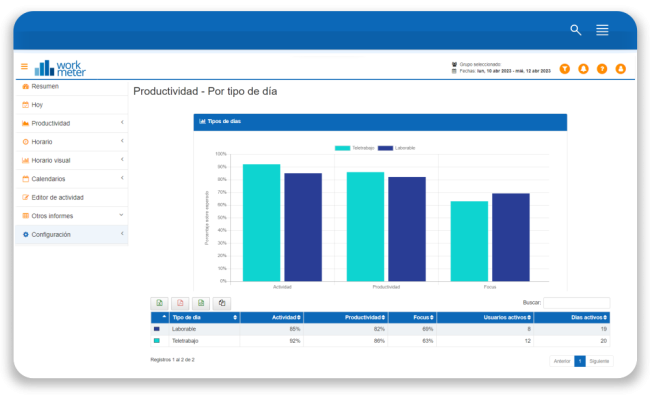Sort table by Focus column
650x395 pixels.
click(x=412, y=317)
